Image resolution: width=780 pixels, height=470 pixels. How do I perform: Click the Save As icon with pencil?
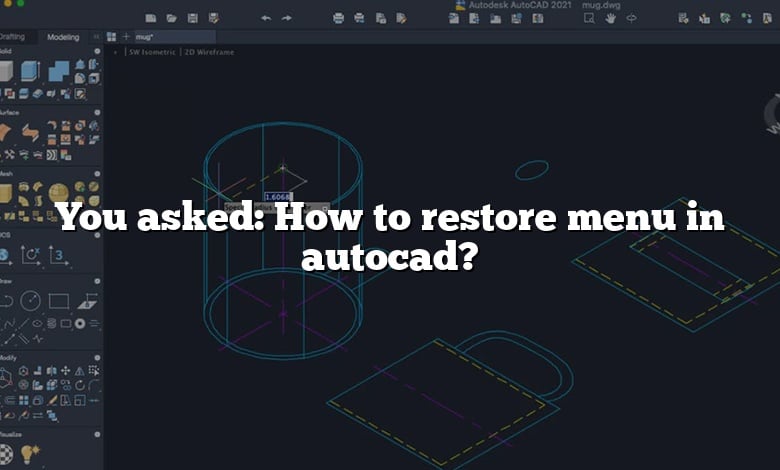click(x=214, y=18)
